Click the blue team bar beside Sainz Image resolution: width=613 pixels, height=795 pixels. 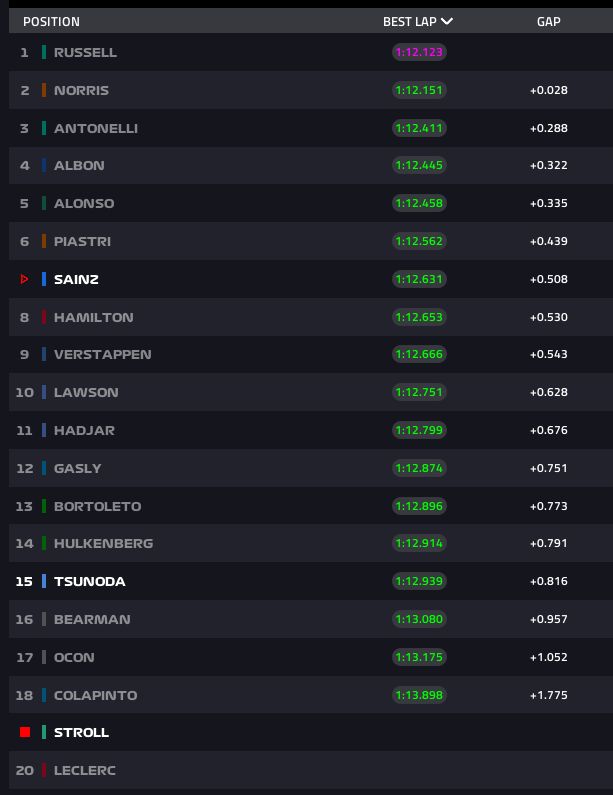(44, 279)
